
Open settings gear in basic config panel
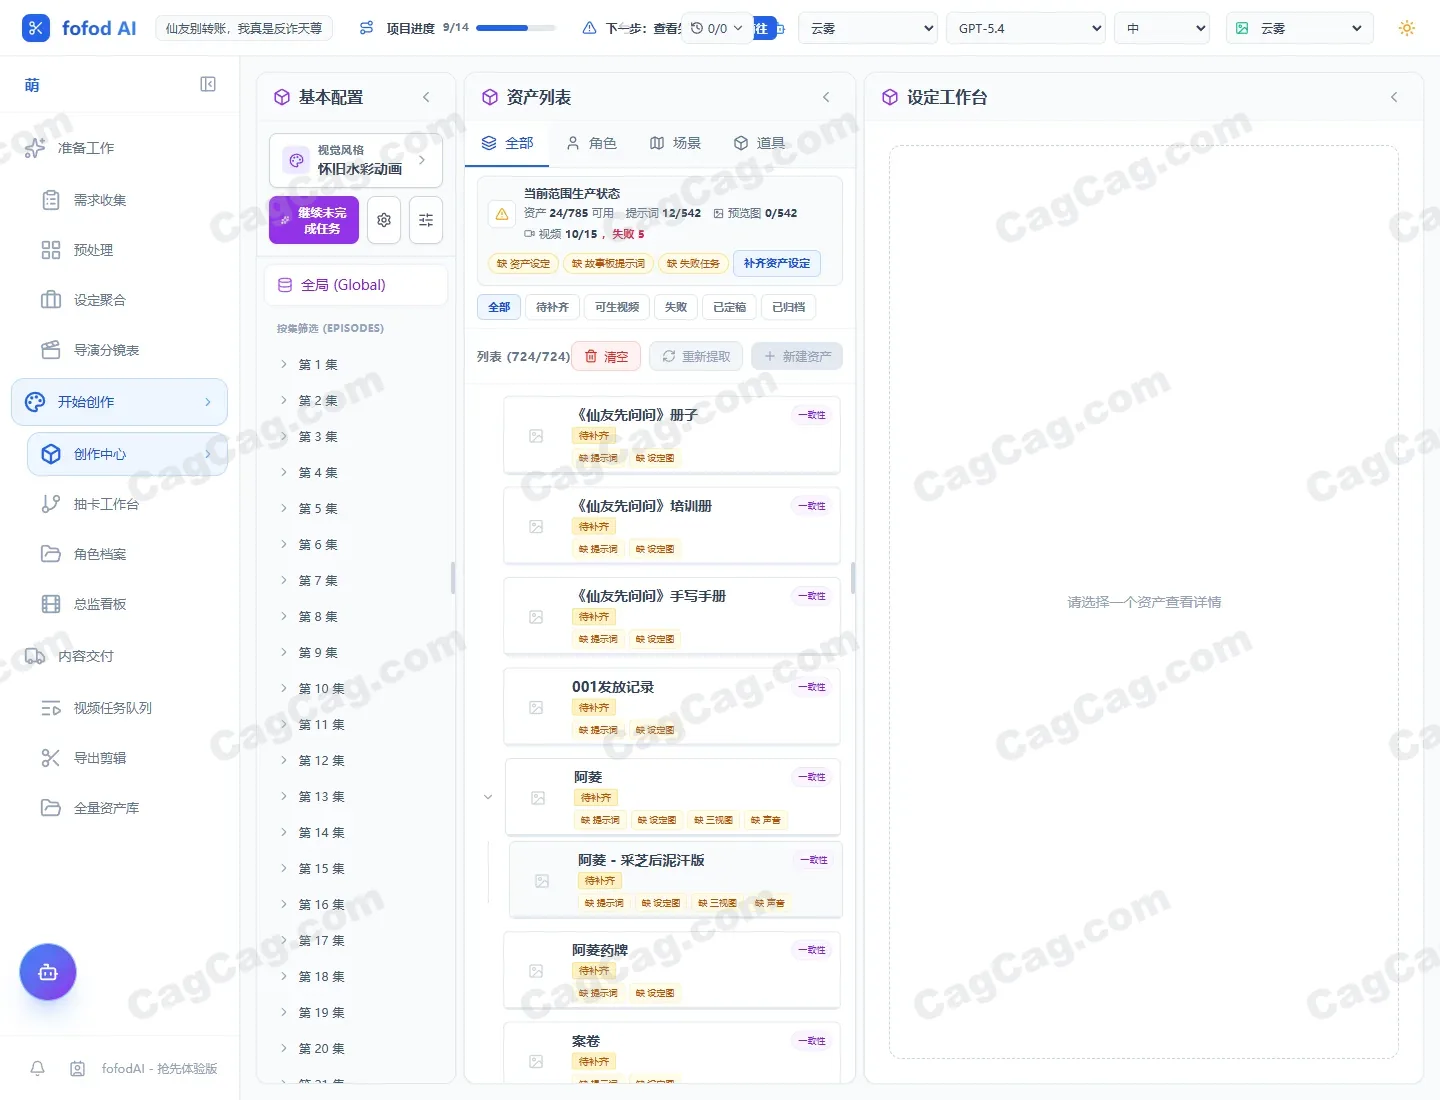pyautogui.click(x=384, y=220)
